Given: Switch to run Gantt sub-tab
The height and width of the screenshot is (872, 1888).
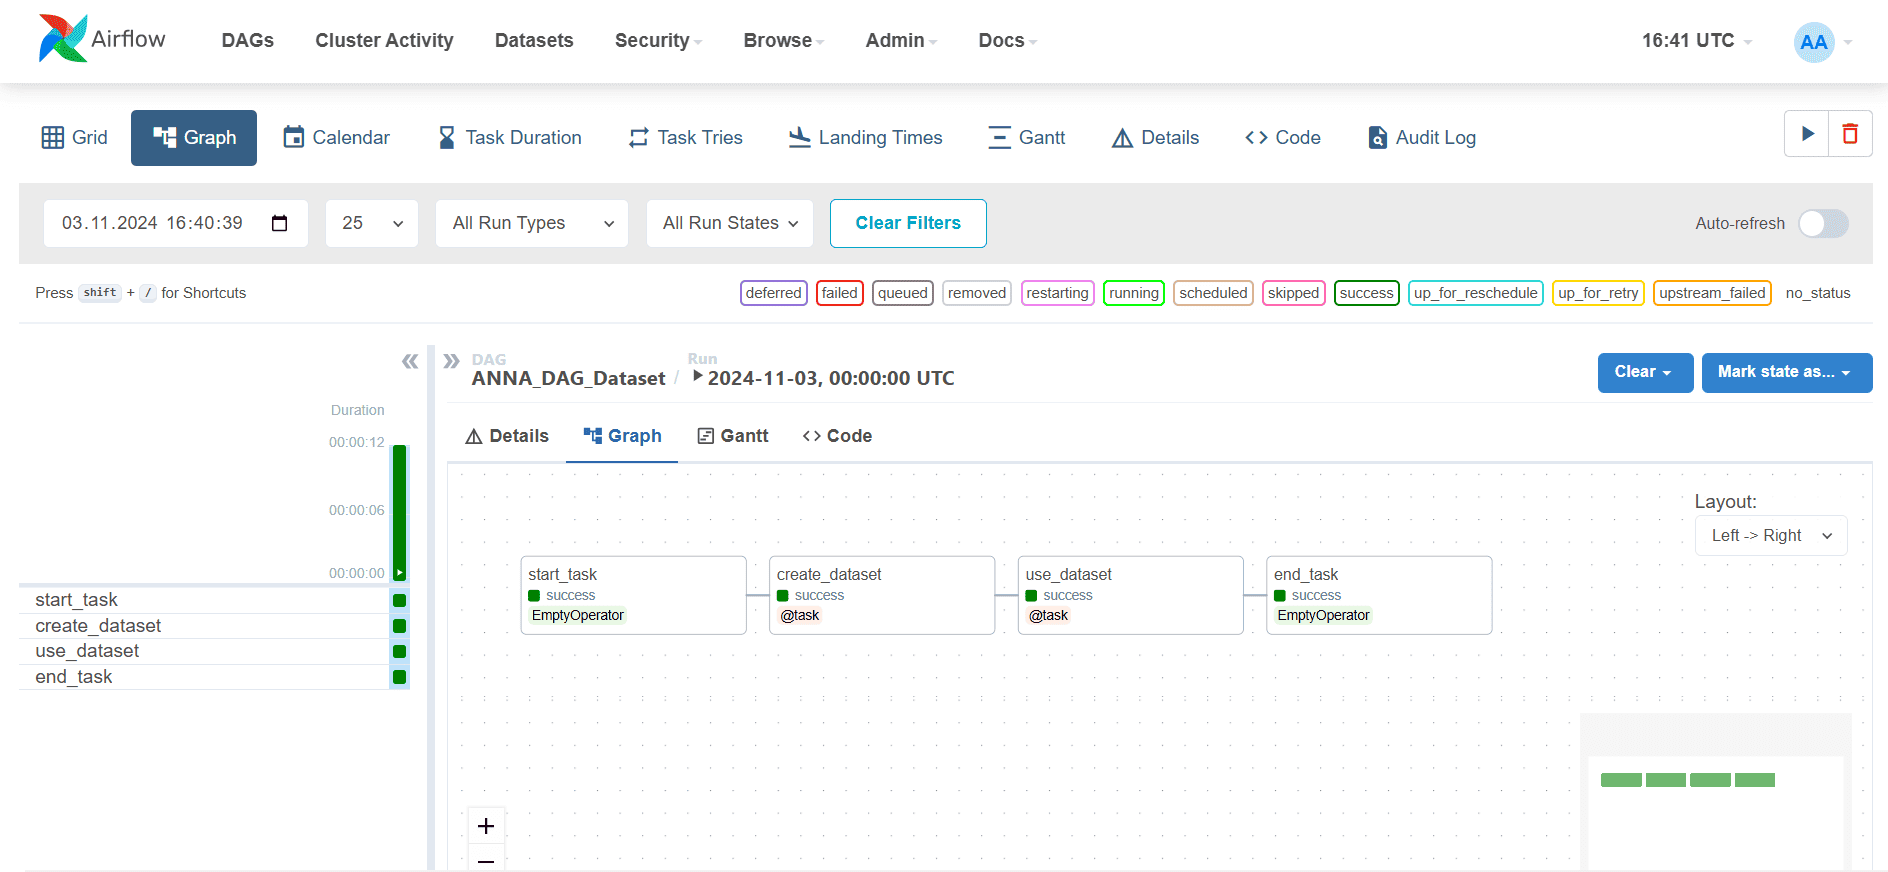Looking at the screenshot, I should pyautogui.click(x=733, y=436).
